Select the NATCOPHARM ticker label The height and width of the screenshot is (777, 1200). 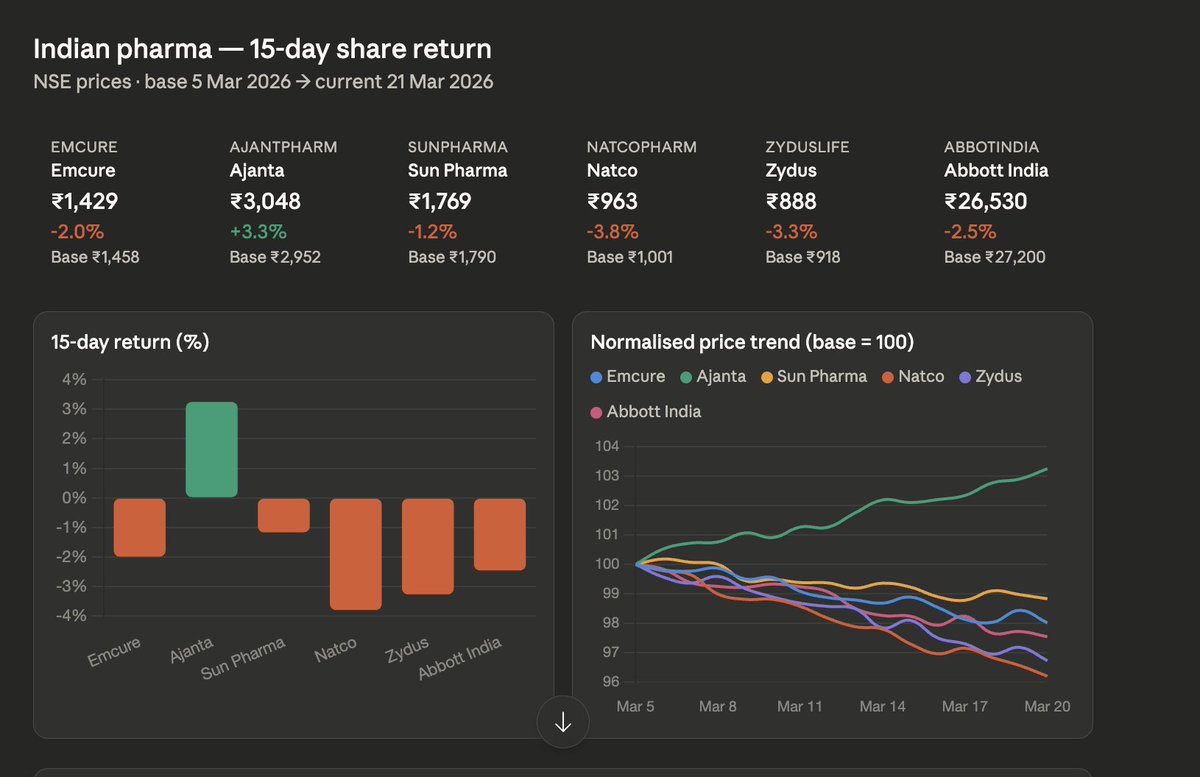(640, 147)
